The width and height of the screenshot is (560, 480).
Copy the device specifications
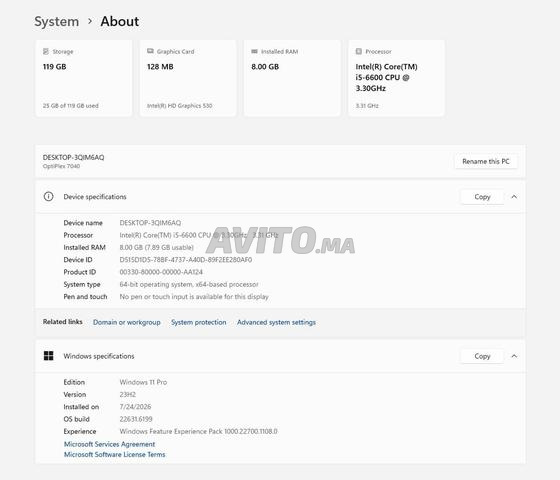pyautogui.click(x=482, y=197)
